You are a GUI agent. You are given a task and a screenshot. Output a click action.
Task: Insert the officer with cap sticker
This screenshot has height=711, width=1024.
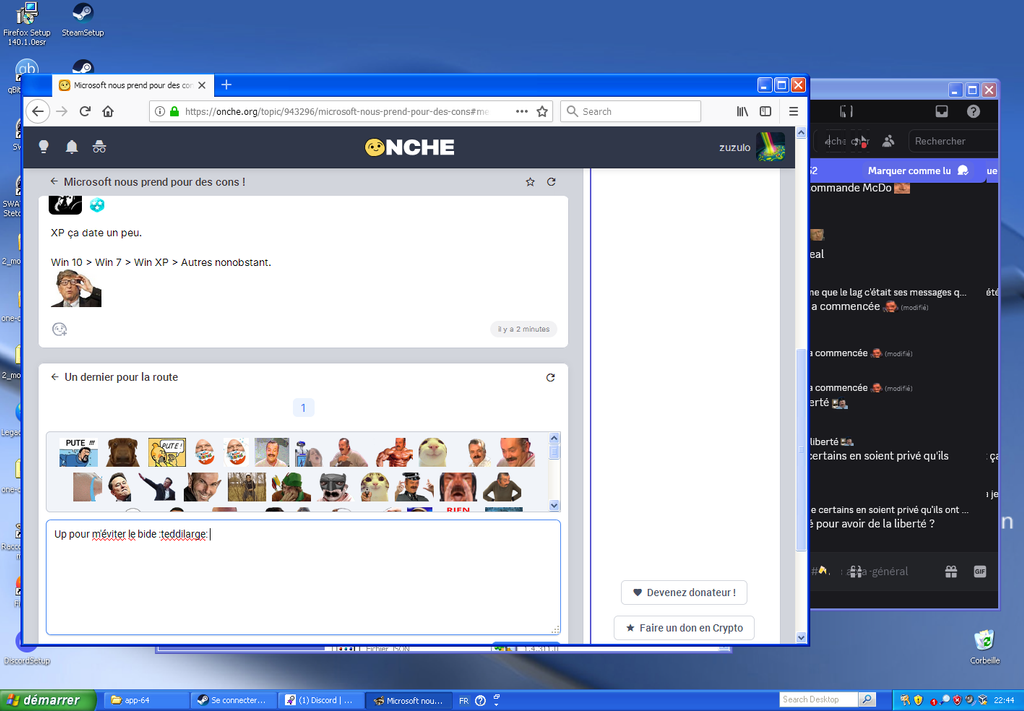pos(414,487)
